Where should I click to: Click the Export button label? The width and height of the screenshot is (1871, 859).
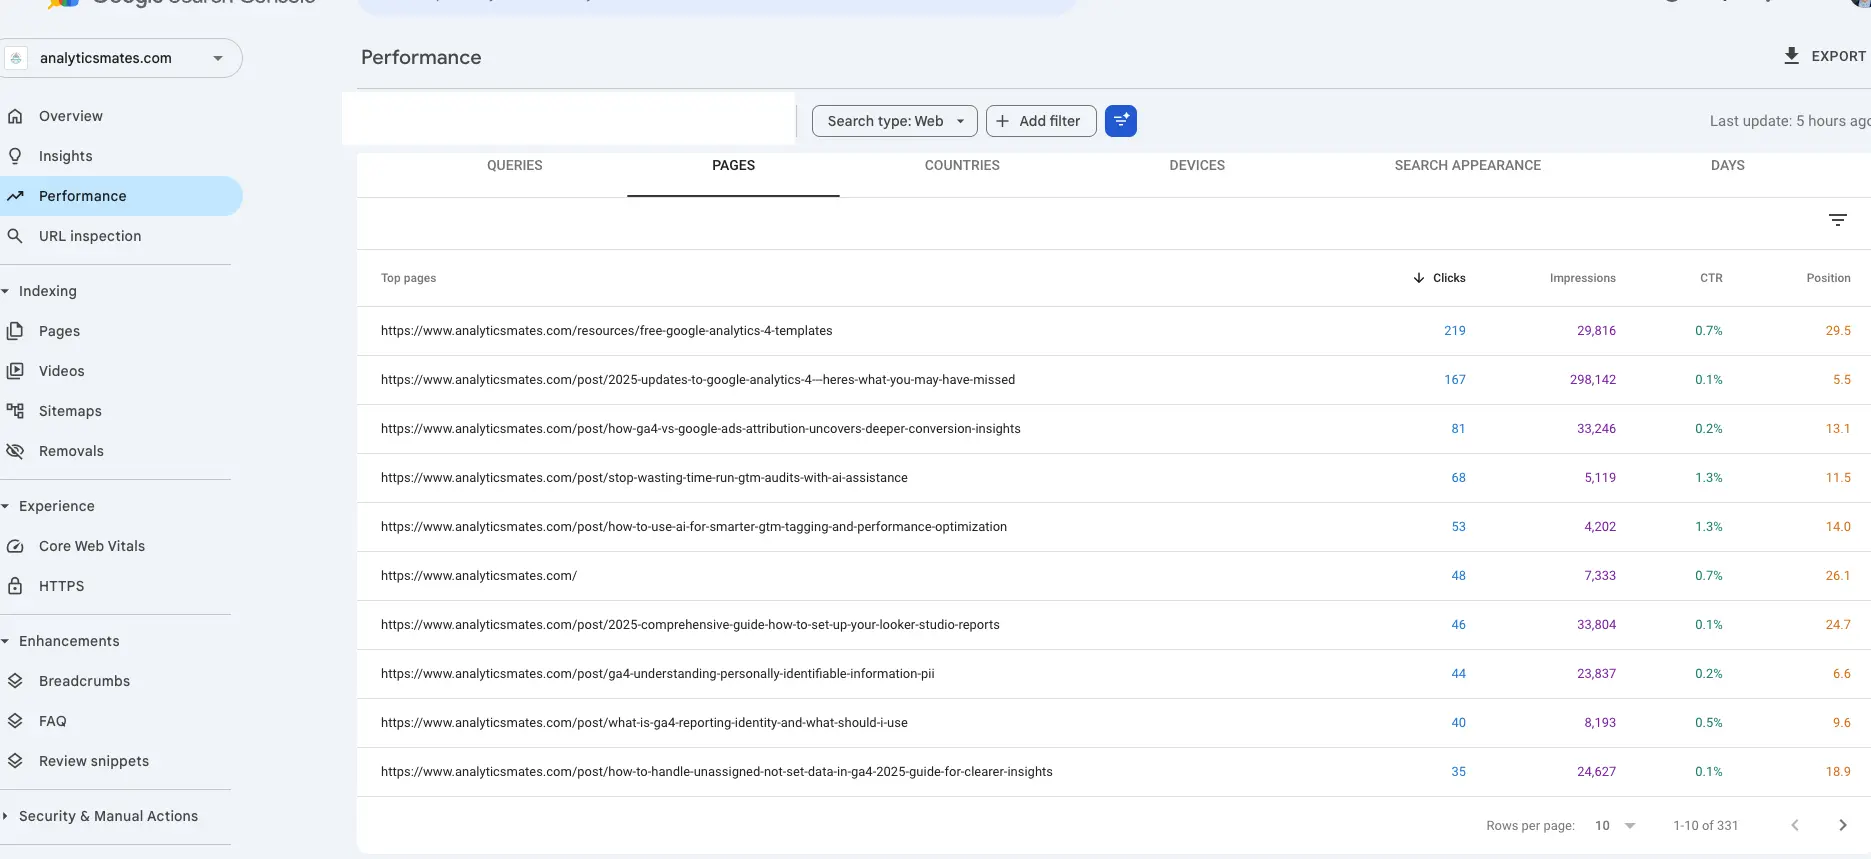1838,57
